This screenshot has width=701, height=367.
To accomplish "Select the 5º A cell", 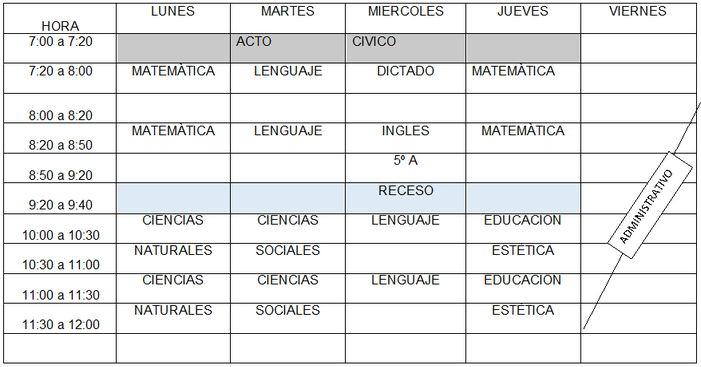I will click(405, 168).
